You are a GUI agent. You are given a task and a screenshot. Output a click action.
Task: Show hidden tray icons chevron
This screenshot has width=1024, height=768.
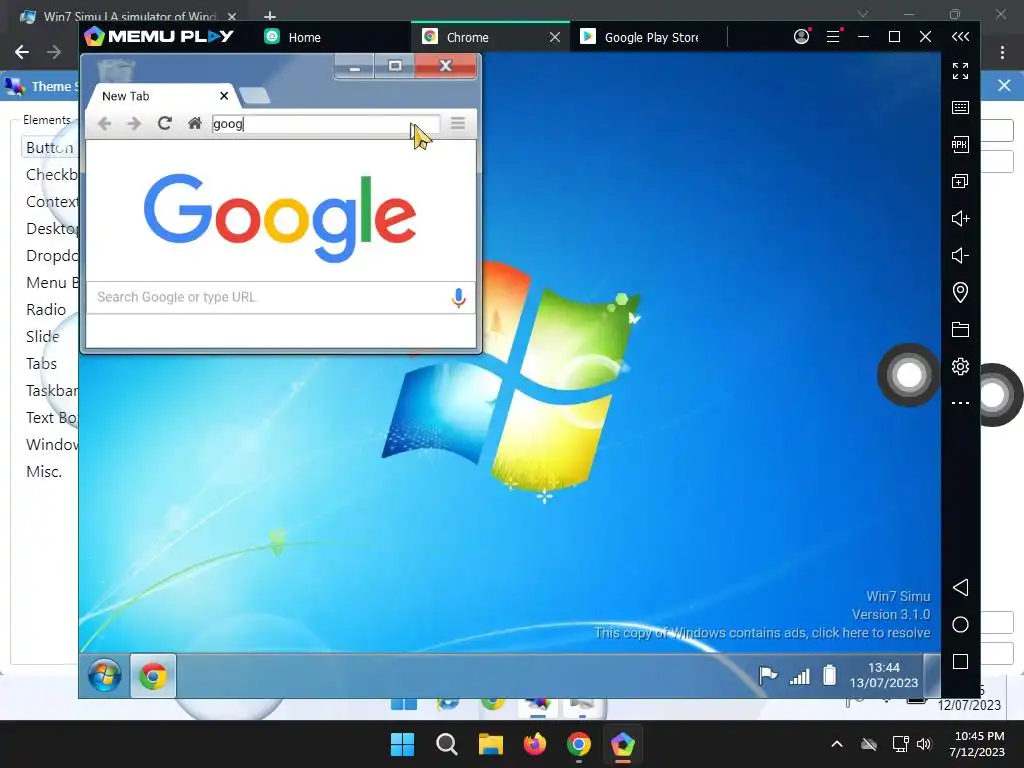pyautogui.click(x=837, y=744)
